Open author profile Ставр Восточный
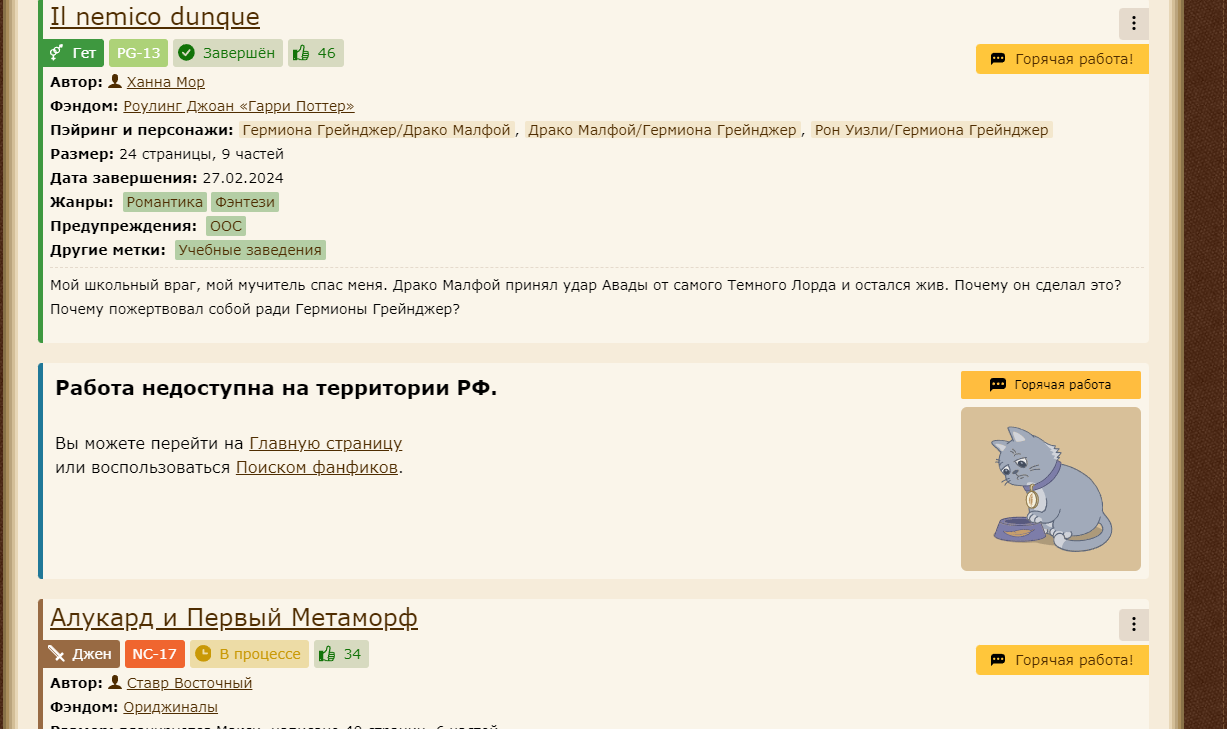 (x=189, y=683)
